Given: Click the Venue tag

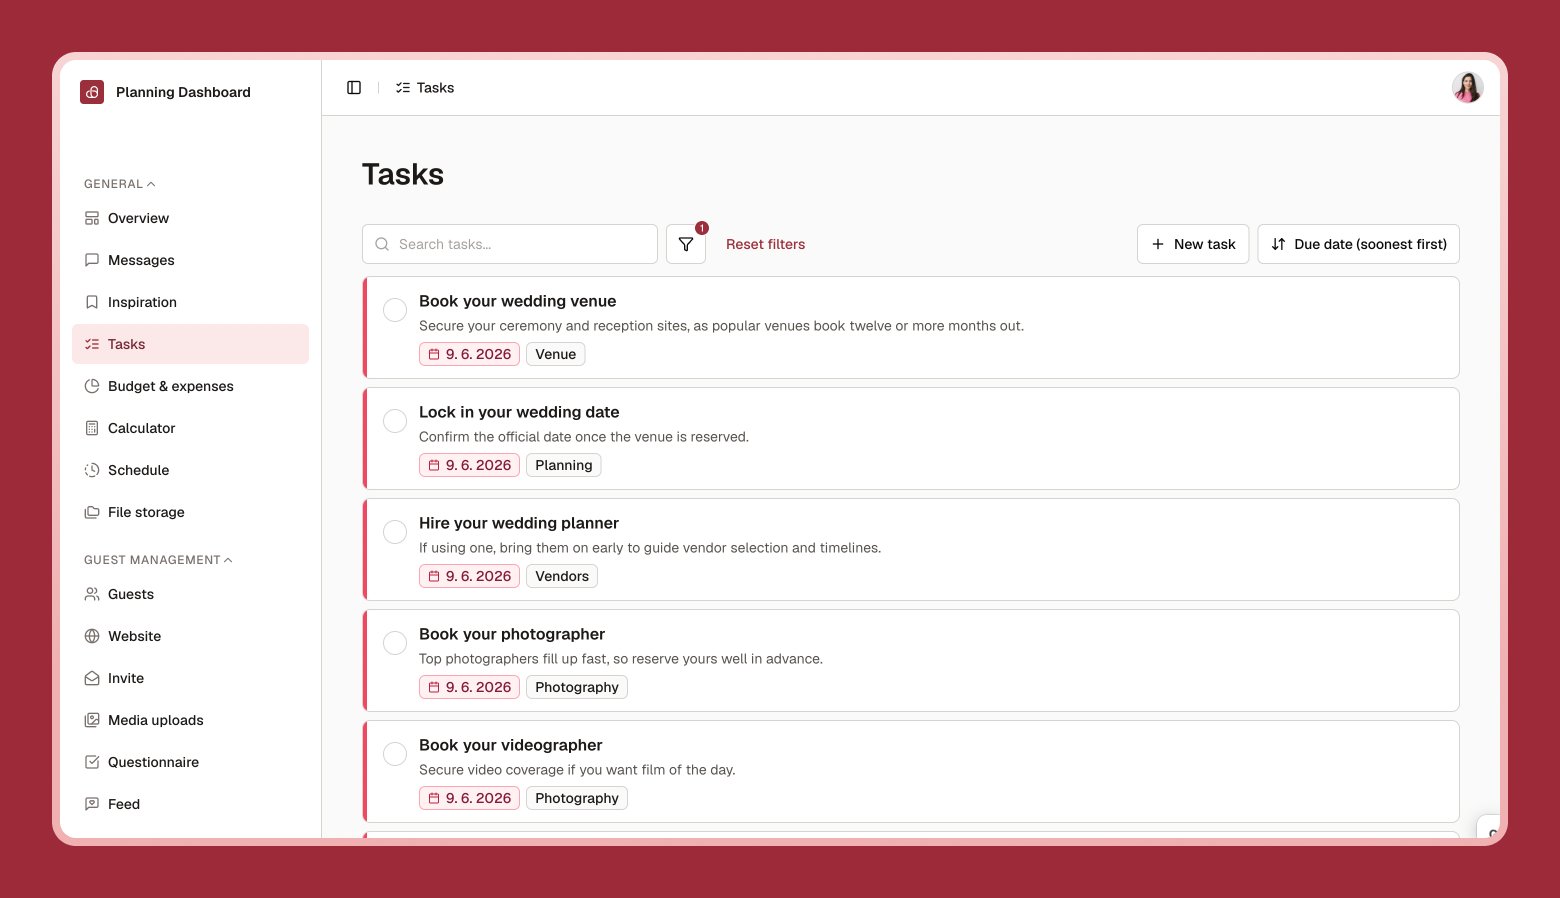Looking at the screenshot, I should 556,354.
